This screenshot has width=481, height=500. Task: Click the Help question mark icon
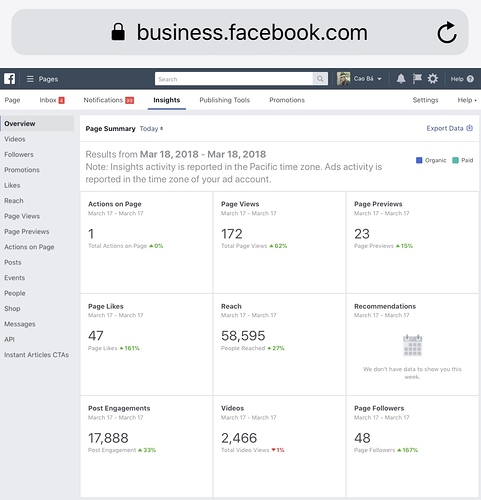(470, 79)
